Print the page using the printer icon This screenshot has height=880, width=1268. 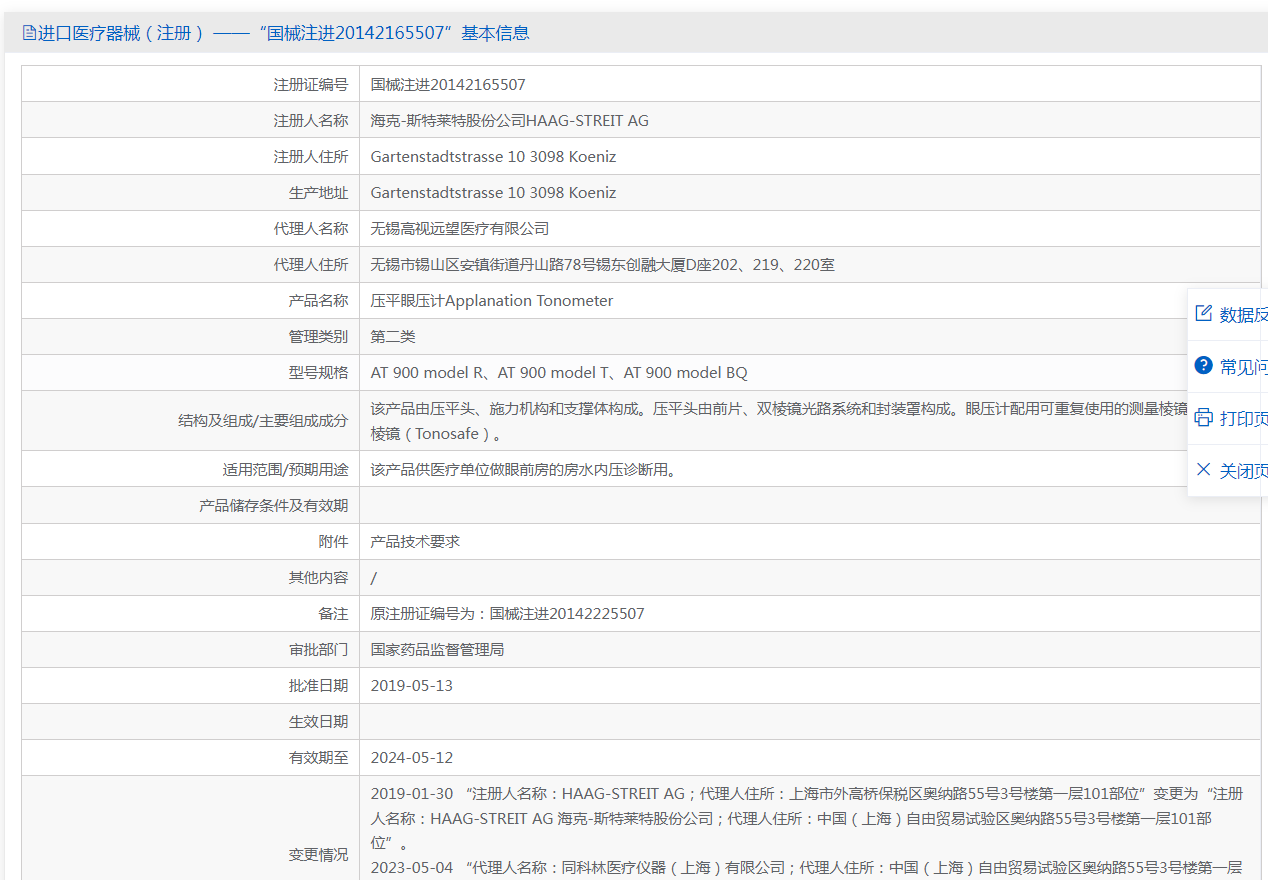click(x=1204, y=418)
